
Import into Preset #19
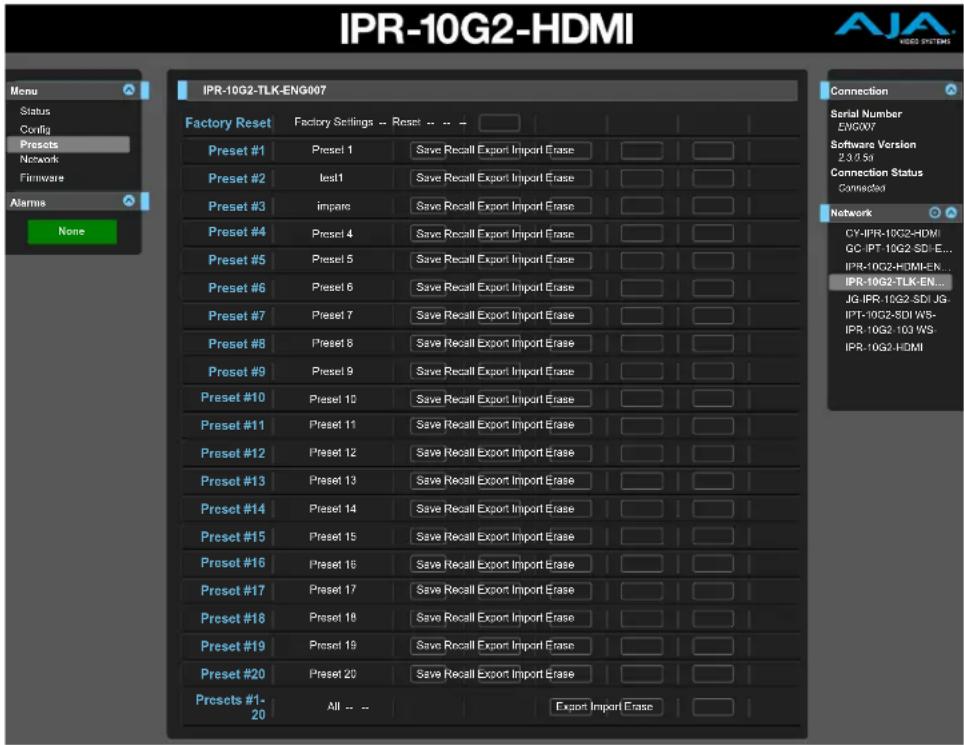click(x=527, y=645)
